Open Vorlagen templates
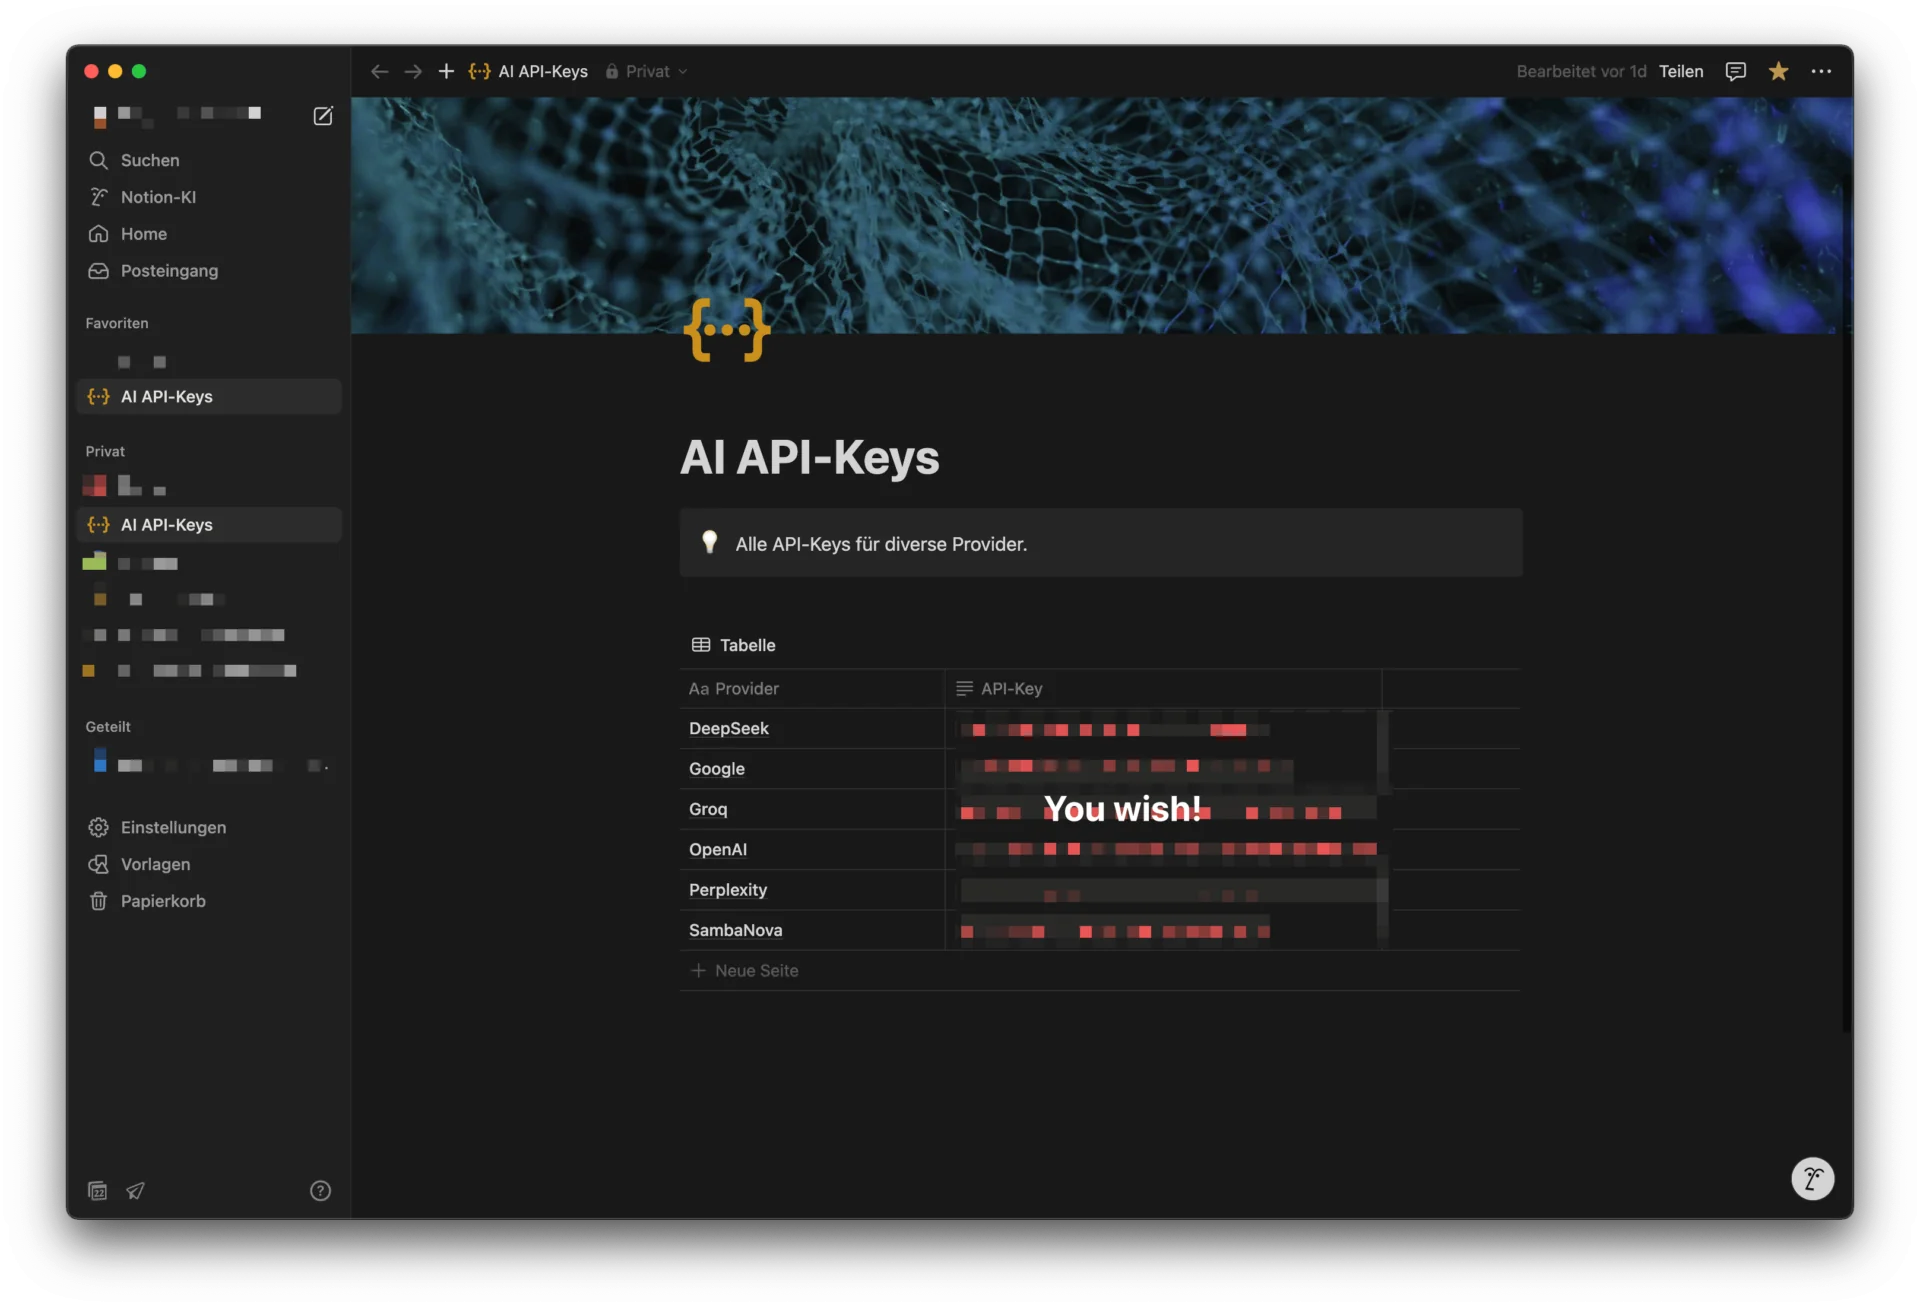The width and height of the screenshot is (1920, 1307). pyautogui.click(x=209, y=865)
